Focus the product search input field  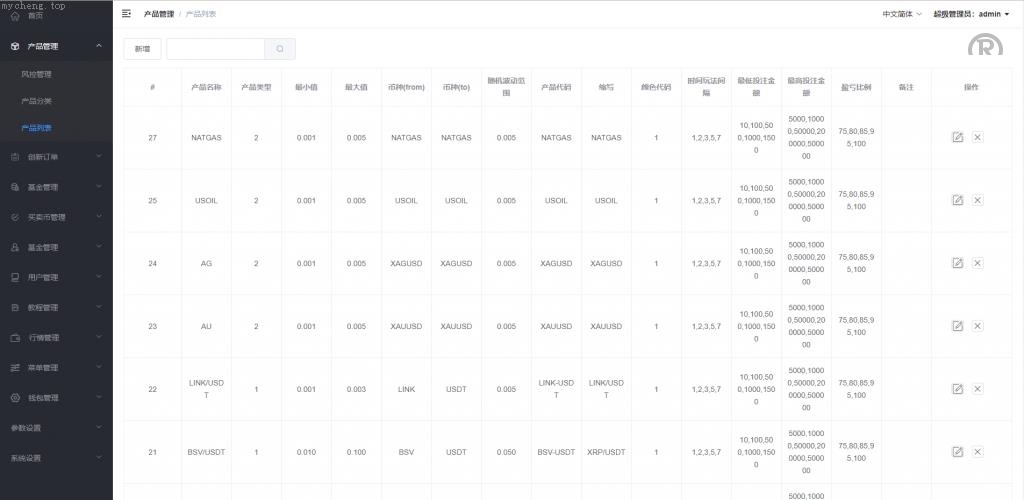[x=215, y=49]
